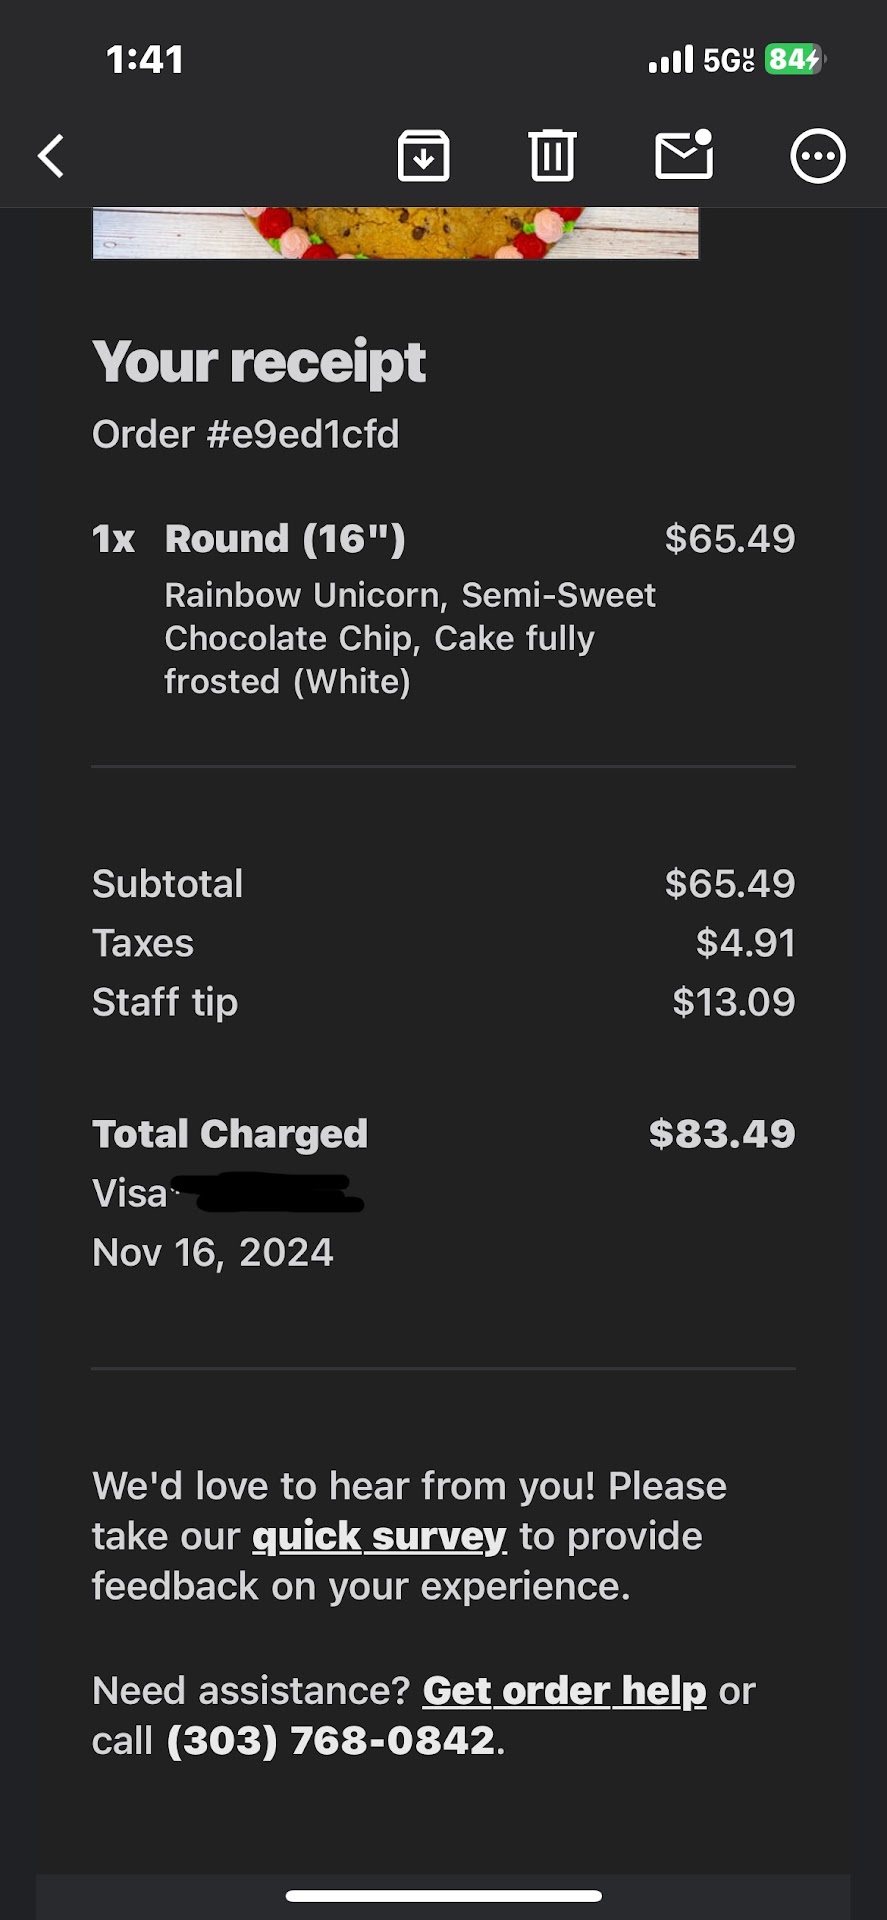Image resolution: width=887 pixels, height=1920 pixels.
Task: Tap the back chevron arrow
Action: (x=51, y=156)
